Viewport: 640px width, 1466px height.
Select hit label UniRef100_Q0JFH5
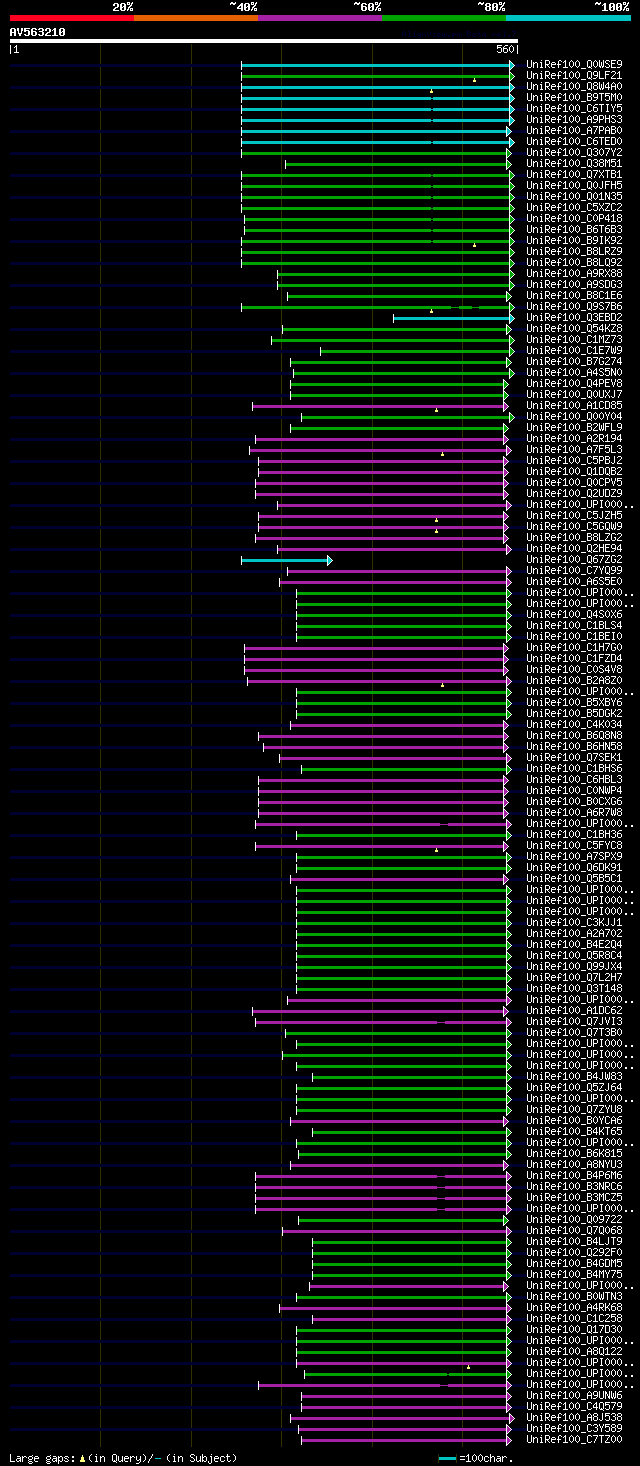[x=574, y=185]
